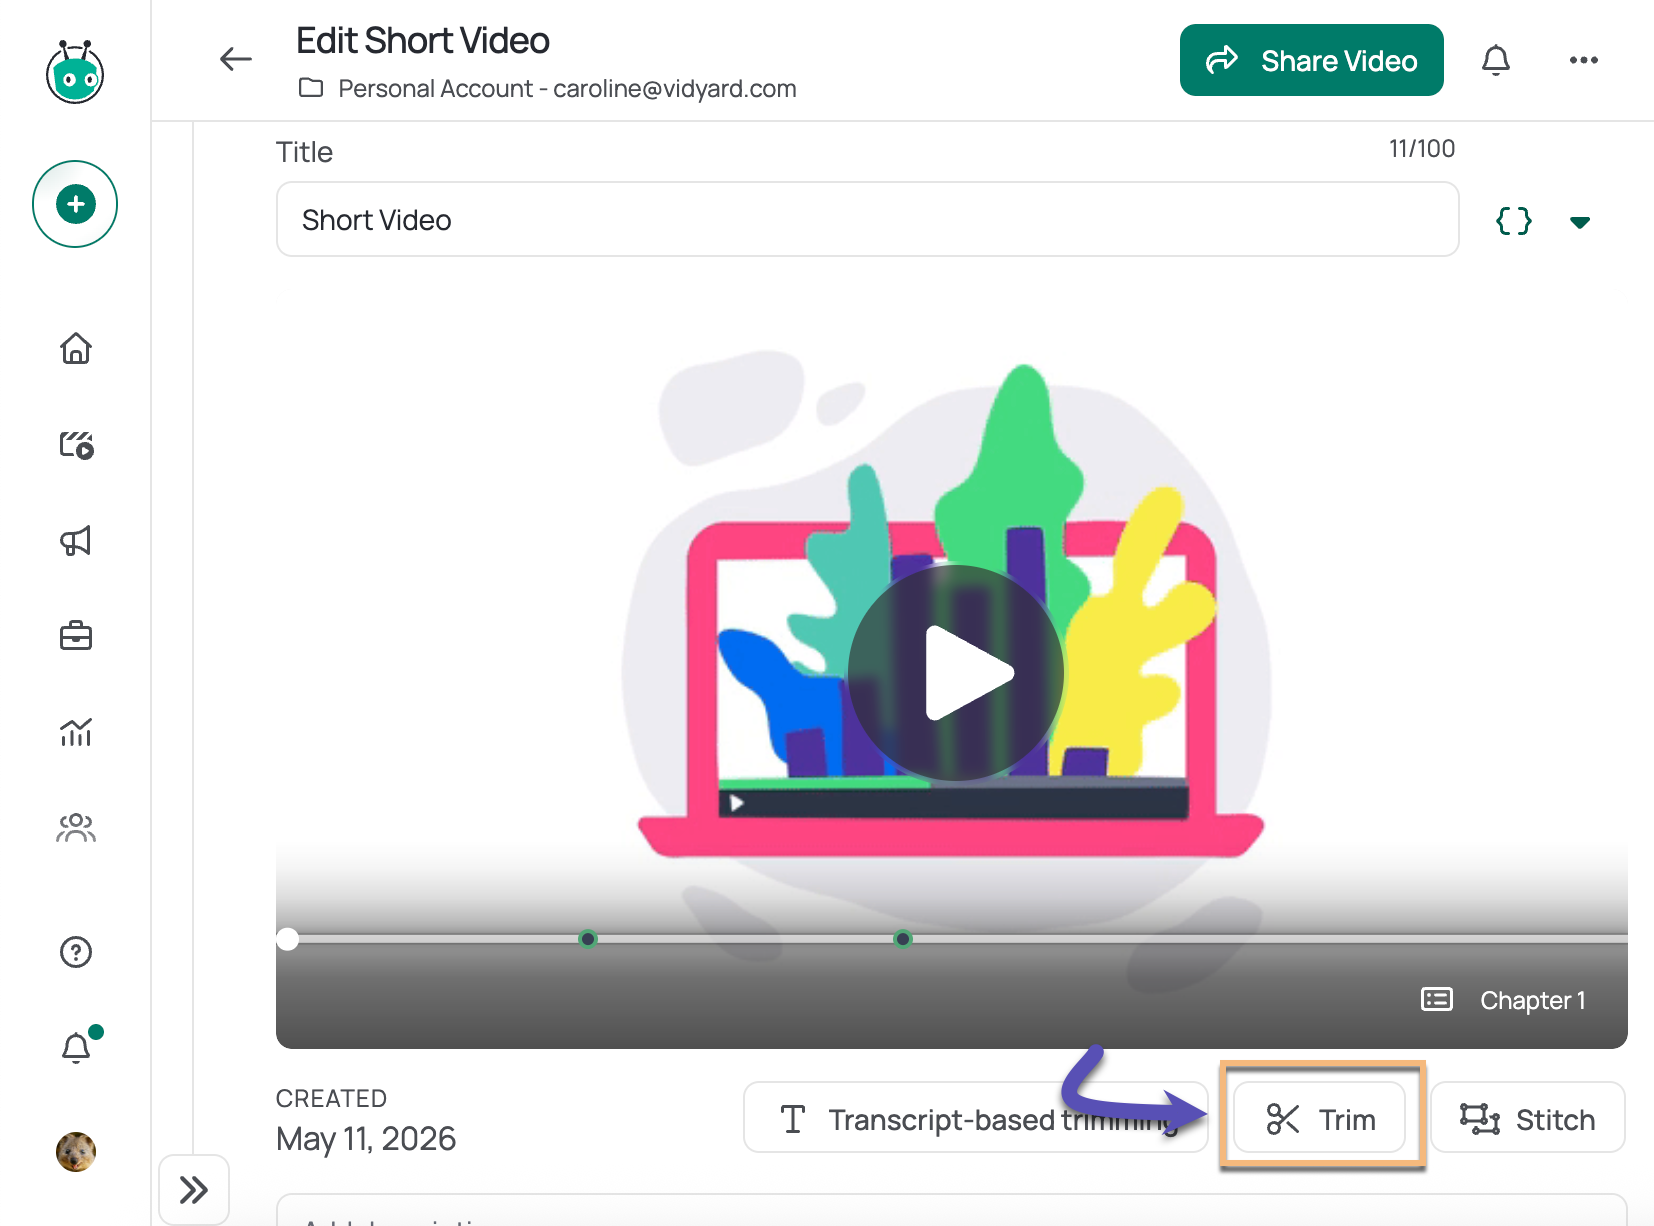This screenshot has height=1226, width=1654.
Task: Open the megaphone campaigns sidebar icon
Action: [x=76, y=540]
